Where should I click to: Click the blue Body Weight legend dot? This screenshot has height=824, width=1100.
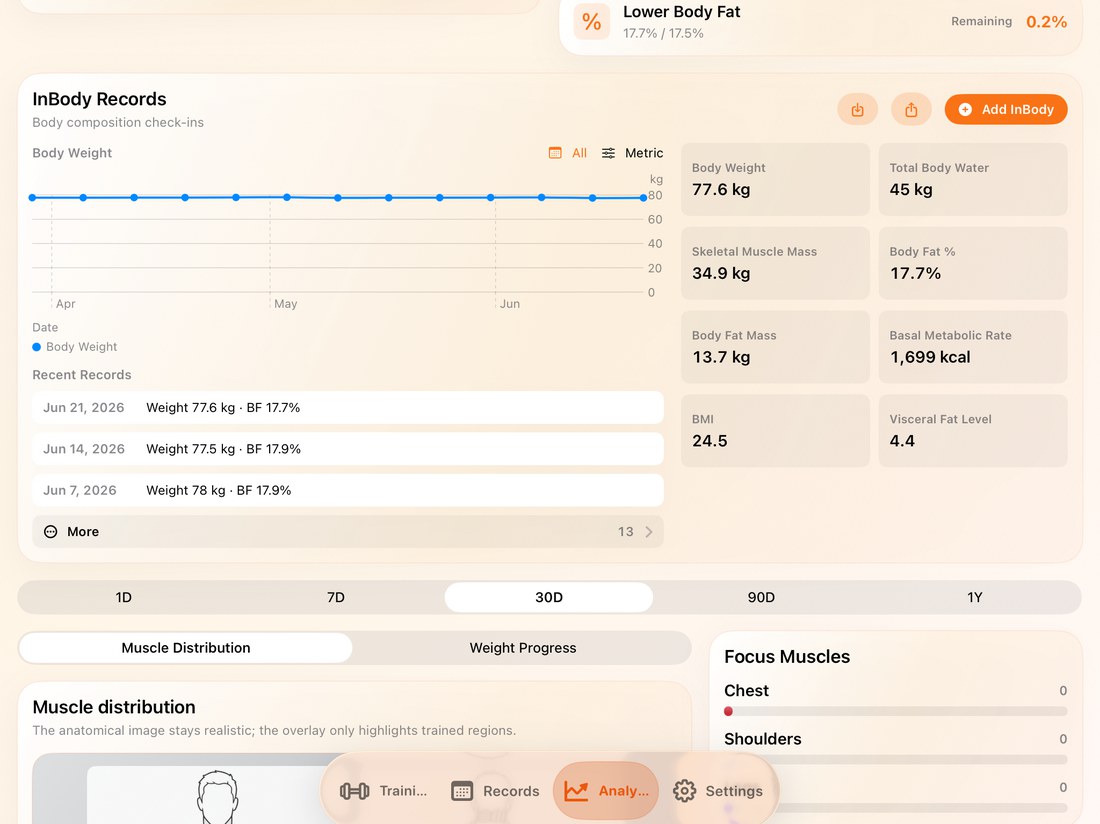36,346
